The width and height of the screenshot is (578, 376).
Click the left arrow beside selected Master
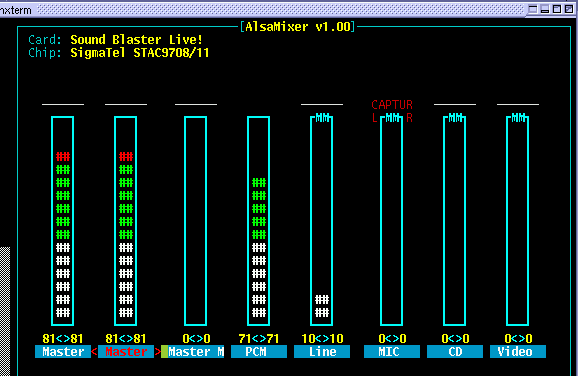(x=94, y=352)
